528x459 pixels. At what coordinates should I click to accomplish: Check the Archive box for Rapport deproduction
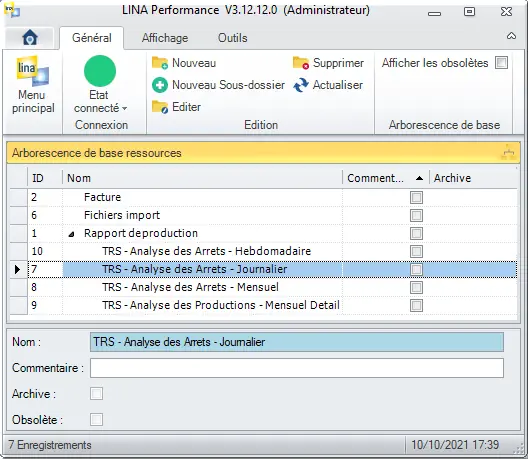coord(416,233)
